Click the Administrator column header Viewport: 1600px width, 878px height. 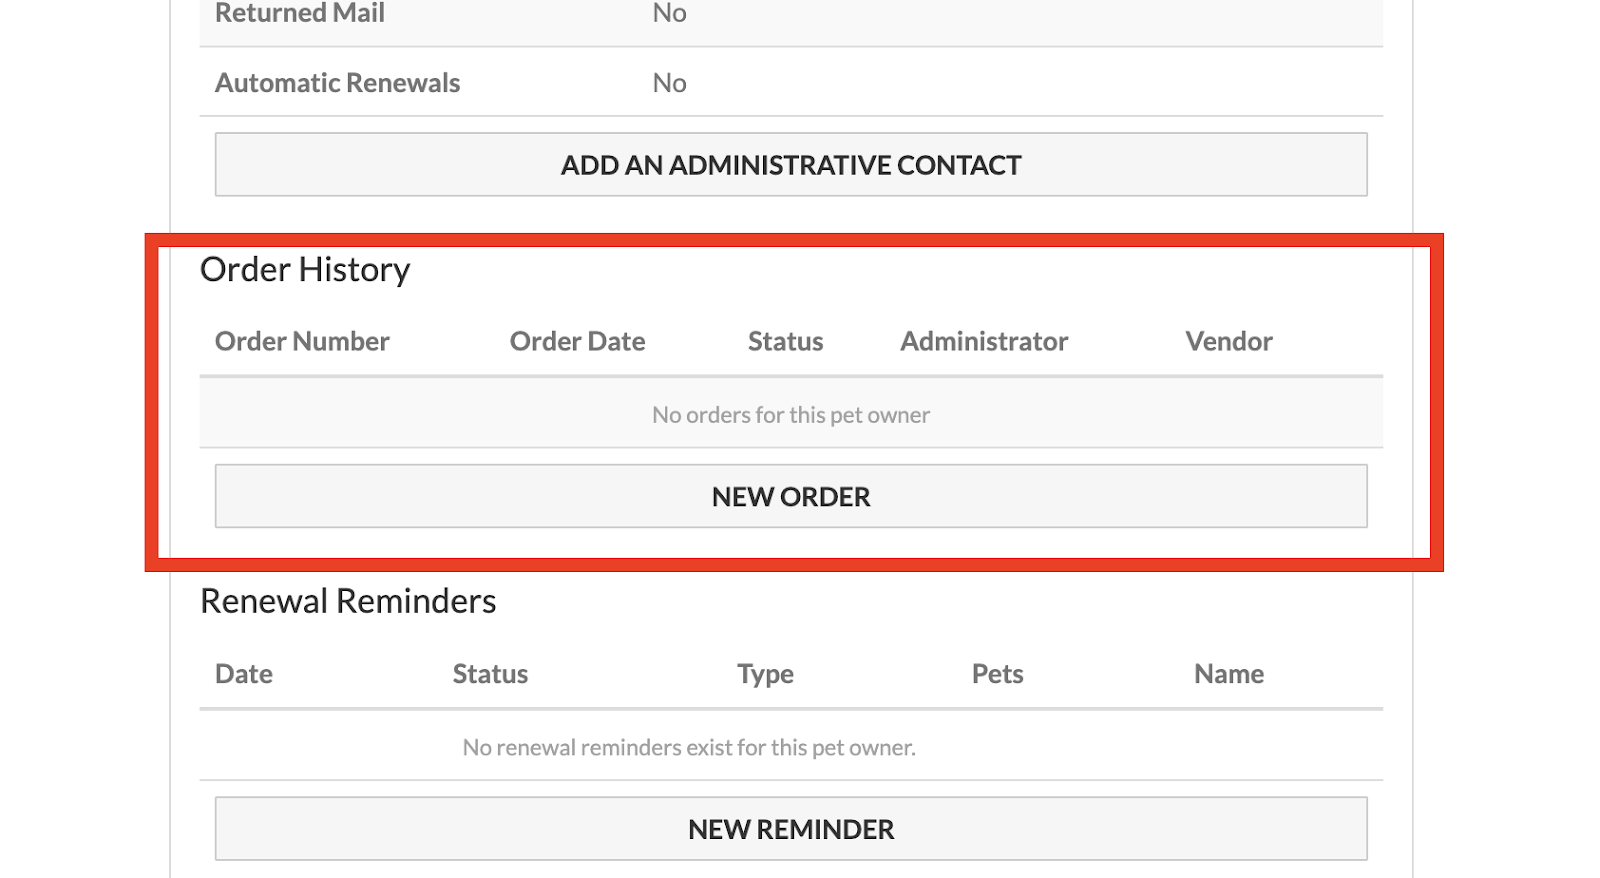(983, 341)
